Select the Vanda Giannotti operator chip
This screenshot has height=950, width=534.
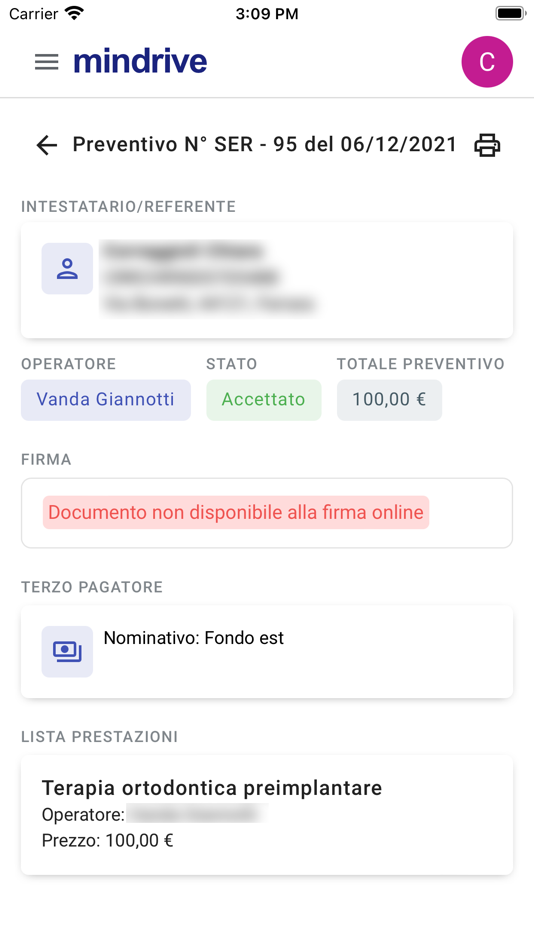pos(106,400)
